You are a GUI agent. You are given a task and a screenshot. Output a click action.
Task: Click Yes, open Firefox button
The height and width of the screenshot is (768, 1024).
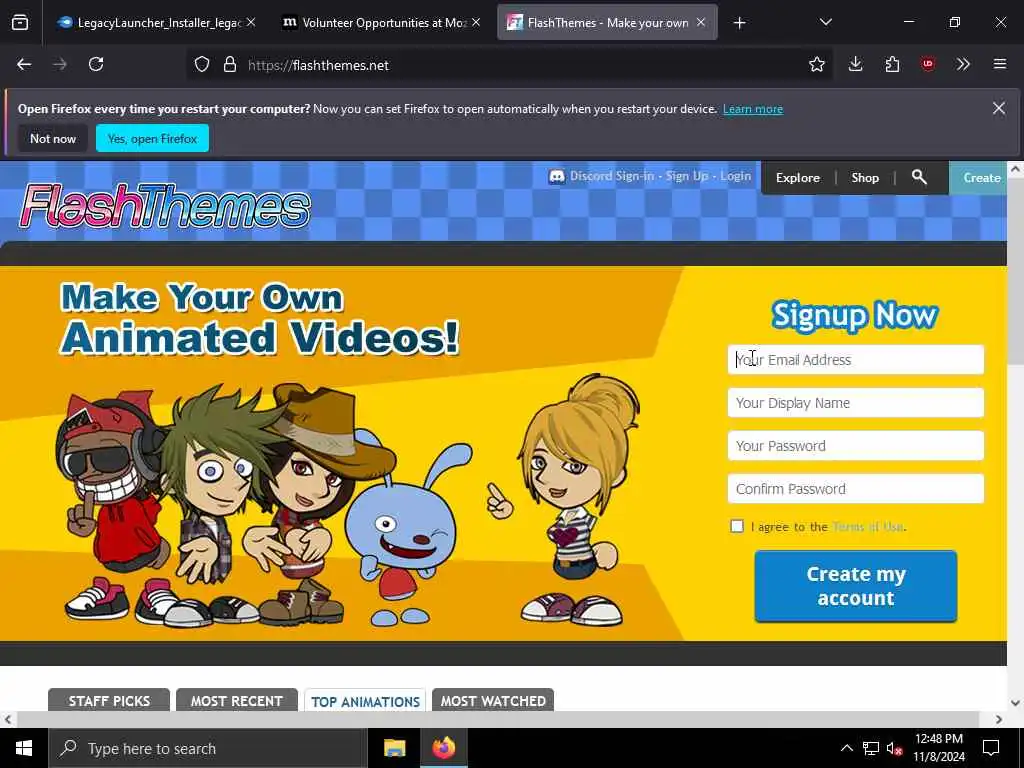coord(152,138)
